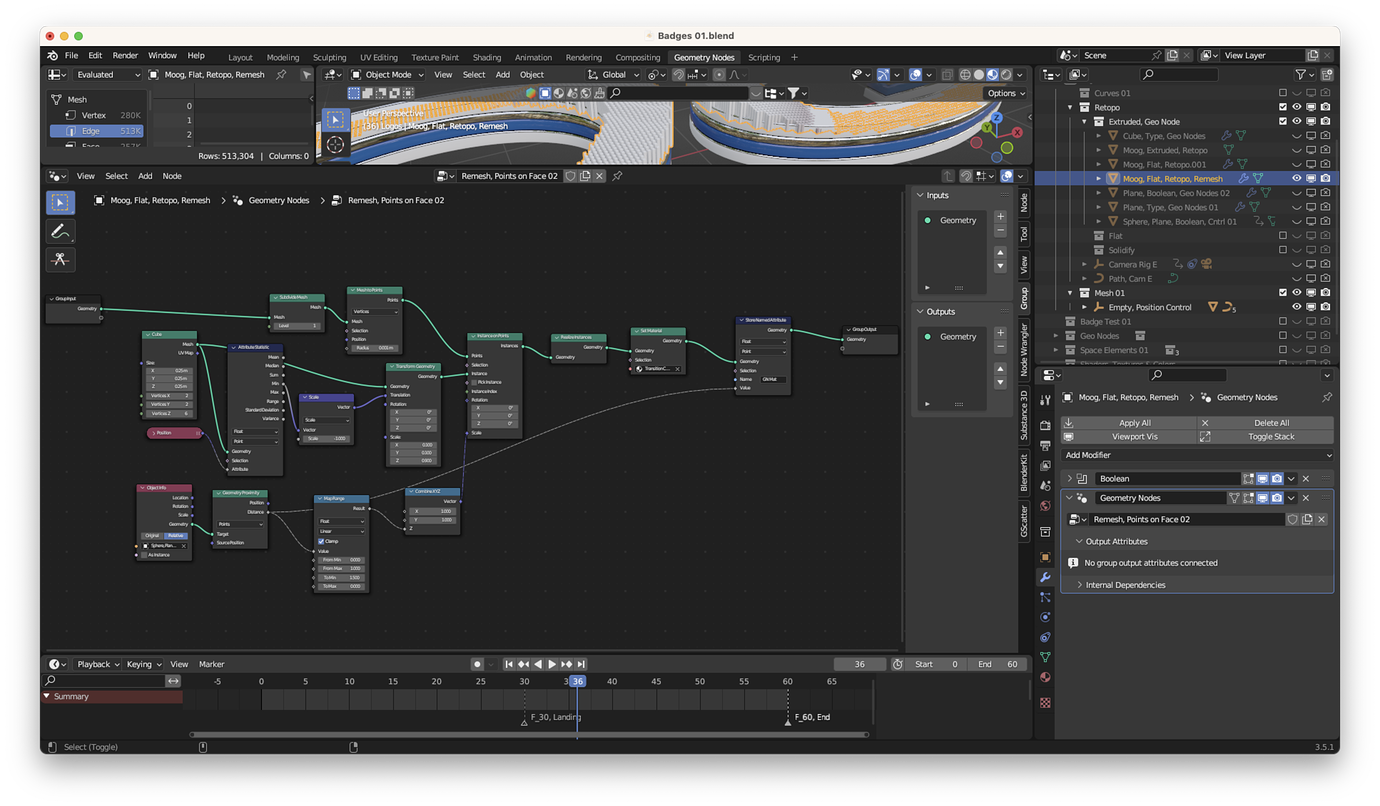Click the Toggle Stack button

(1266, 437)
